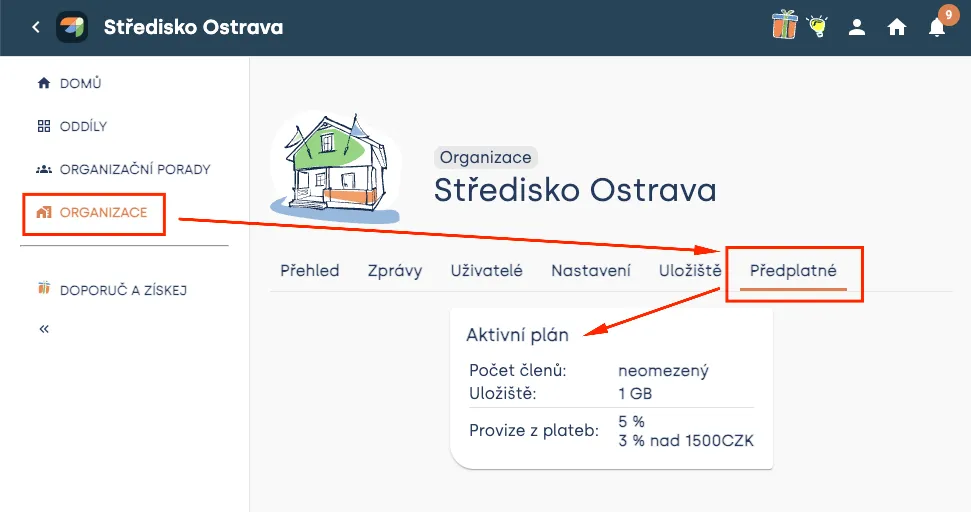Screen dimensions: 971x512
Task: Switch to the Přehled tab
Action: click(310, 271)
